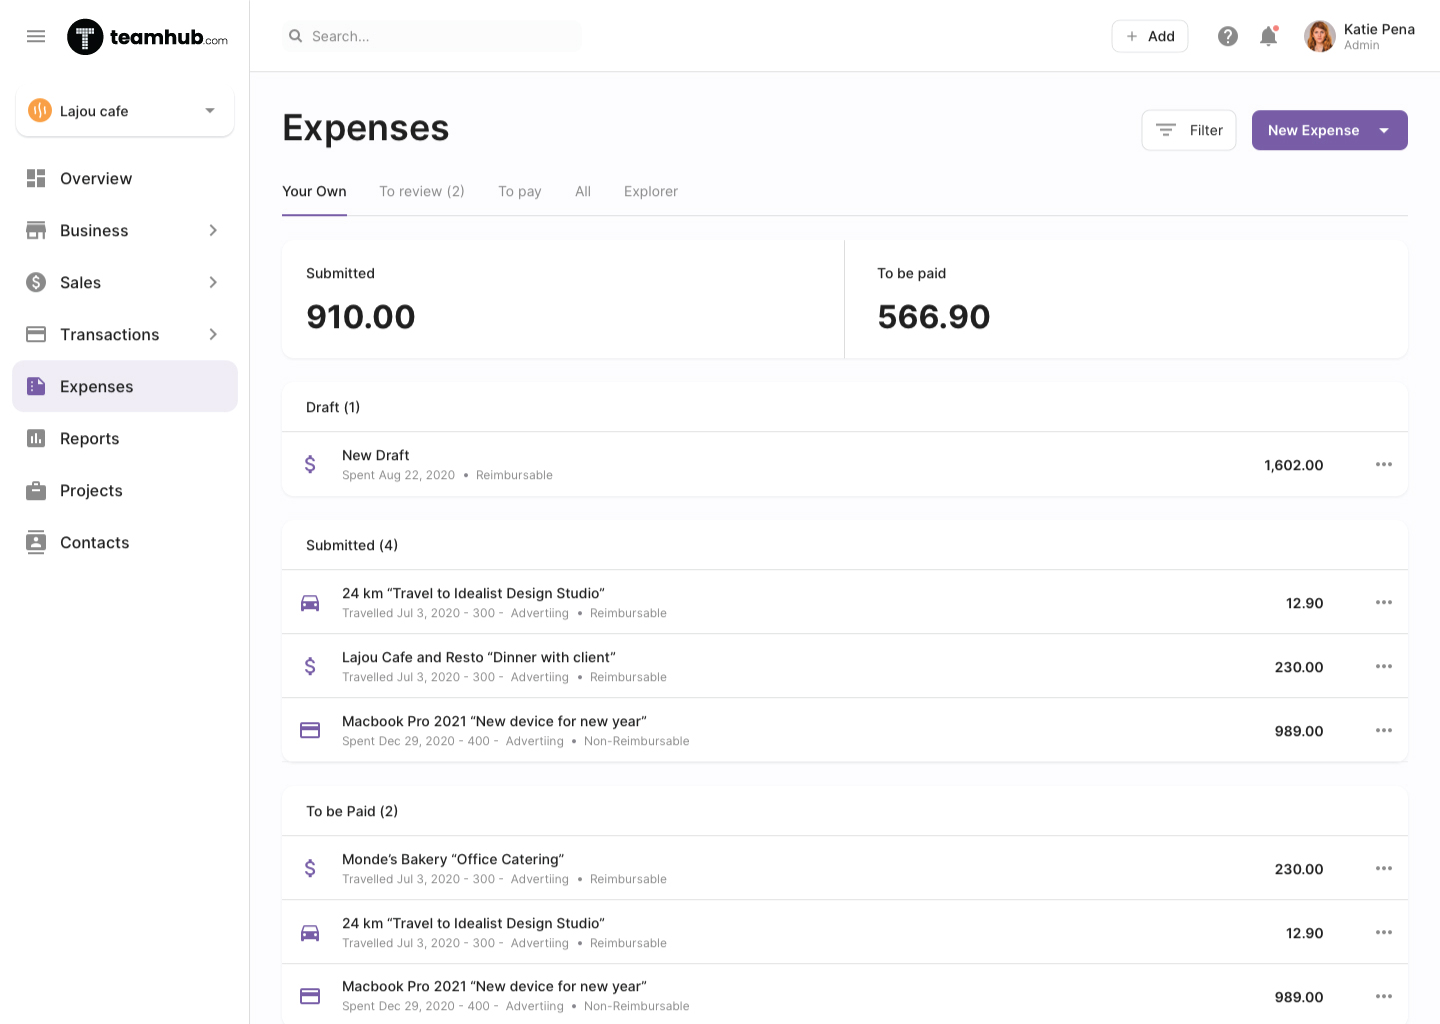This screenshot has height=1024, width=1440.
Task: Click the 1,602.00 draft amount
Action: pyautogui.click(x=1294, y=465)
